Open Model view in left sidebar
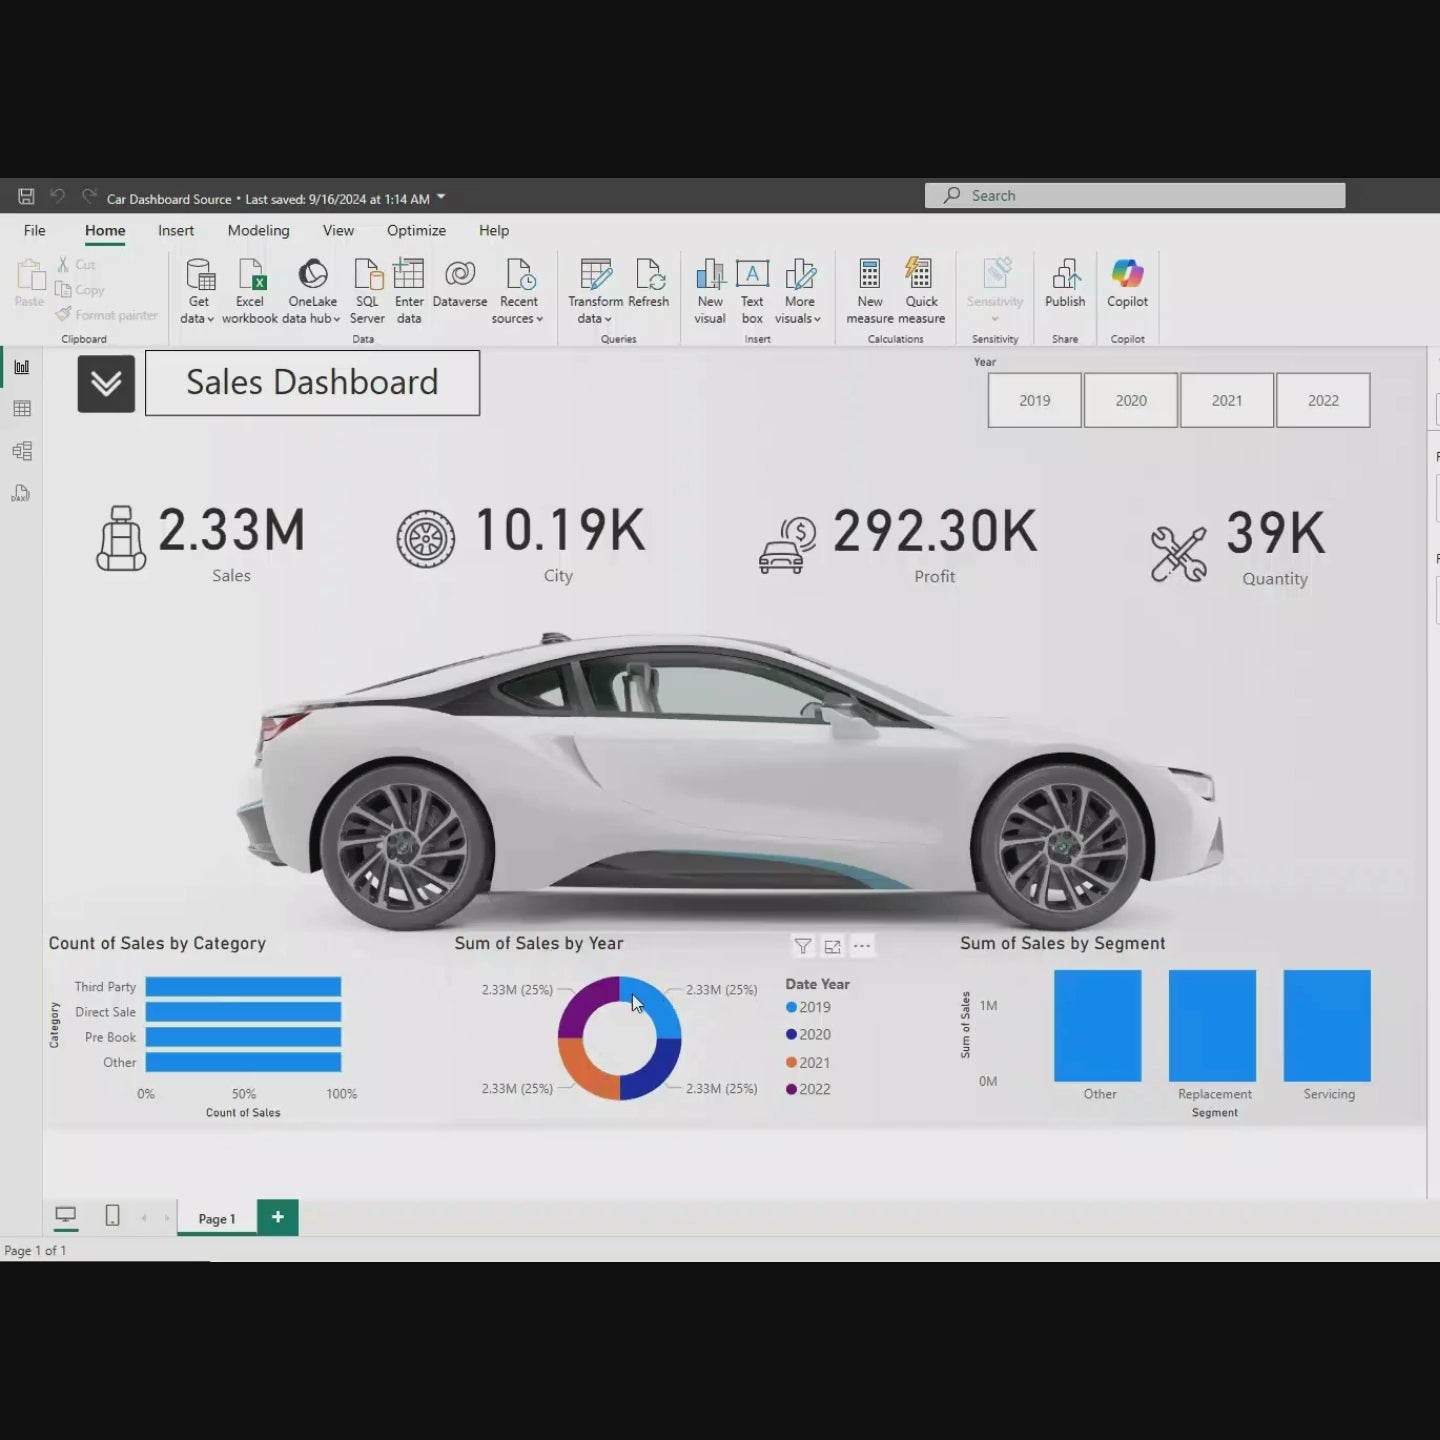Screen dimensions: 1440x1440 point(22,451)
